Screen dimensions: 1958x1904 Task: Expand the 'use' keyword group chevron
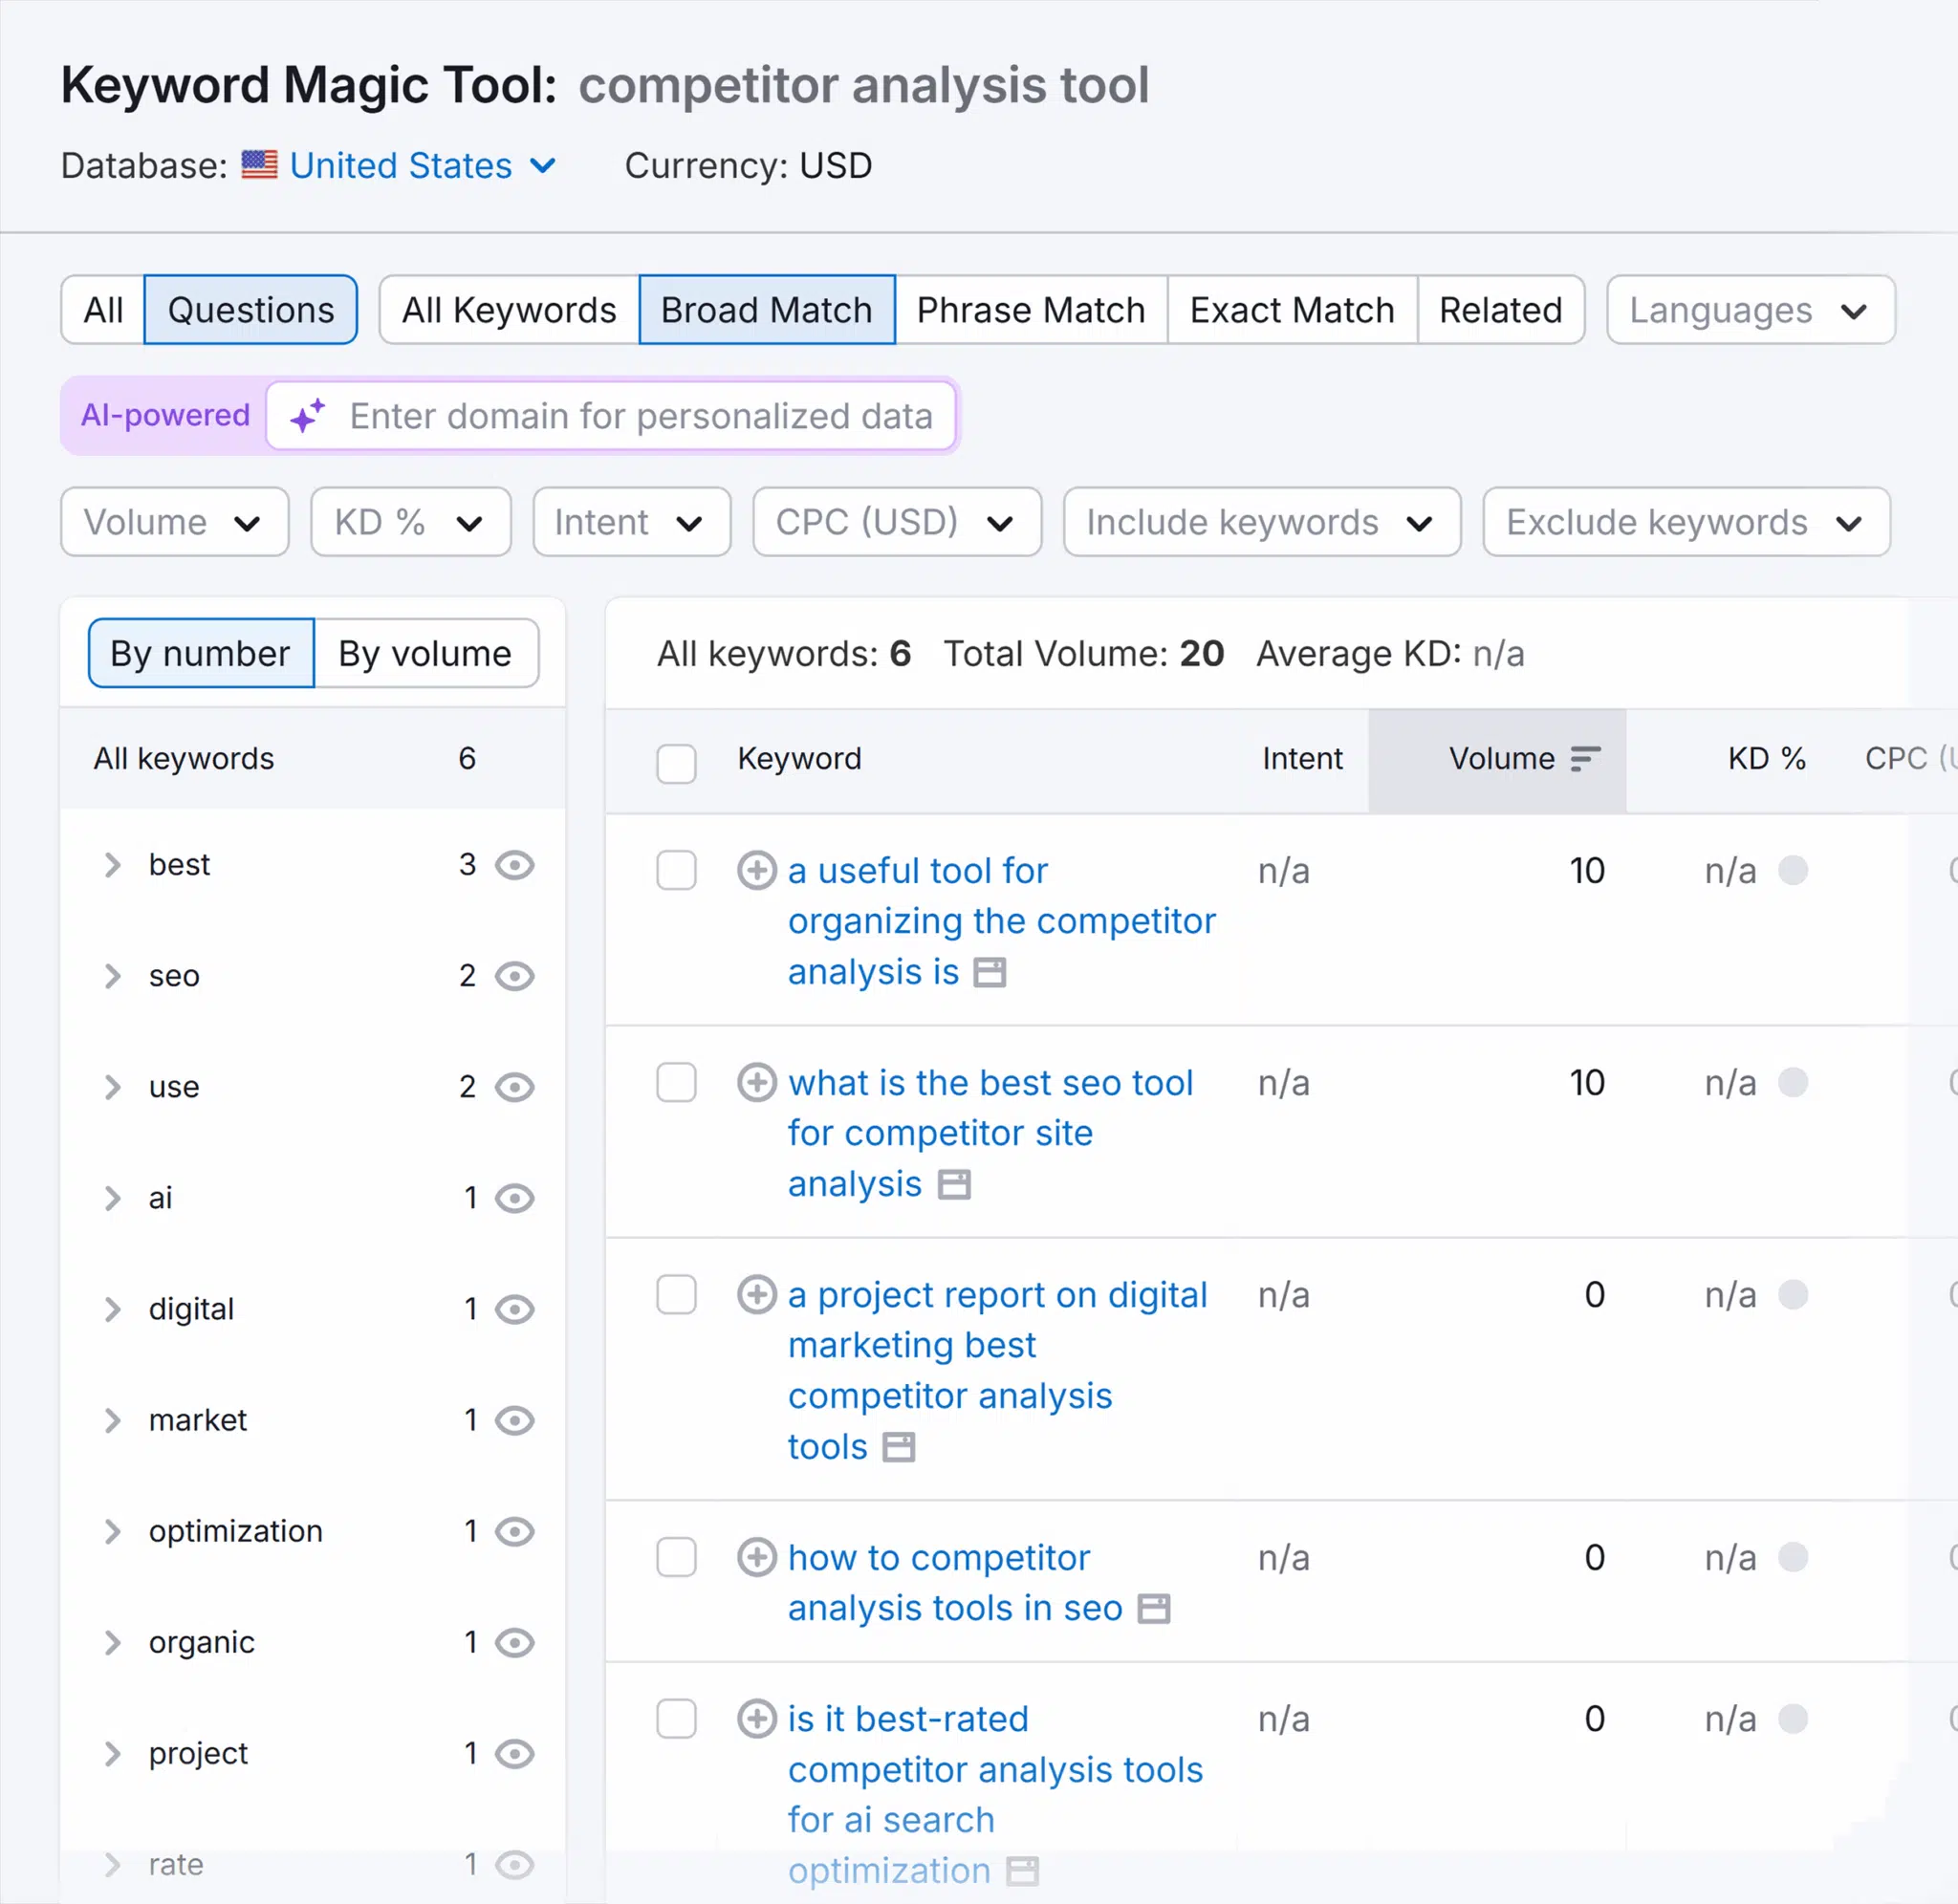112,1086
